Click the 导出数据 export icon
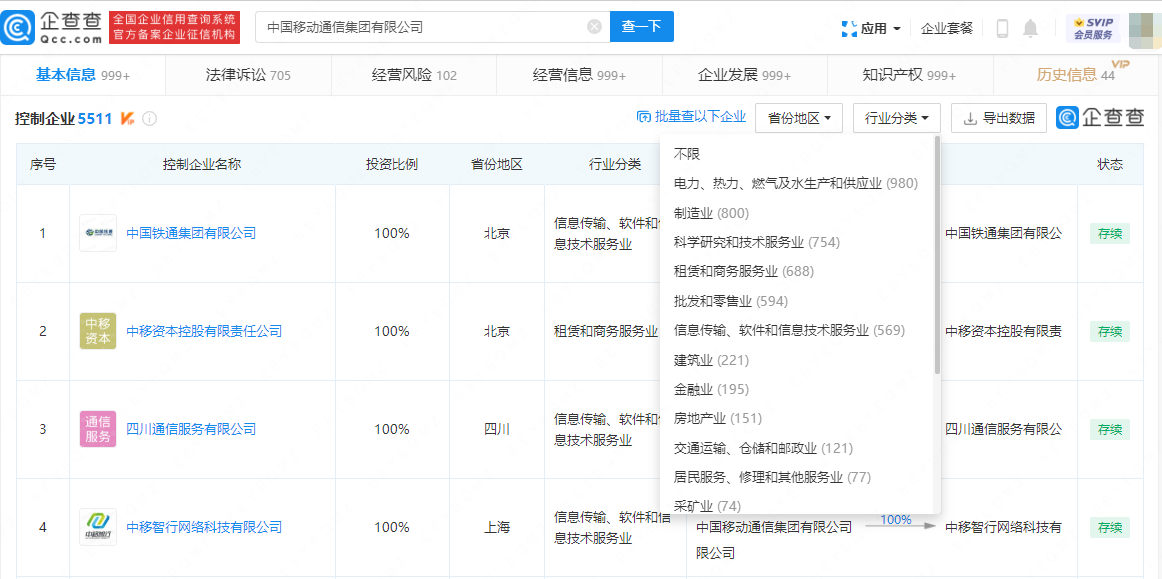Screen dimensions: 1162x579 (970, 118)
